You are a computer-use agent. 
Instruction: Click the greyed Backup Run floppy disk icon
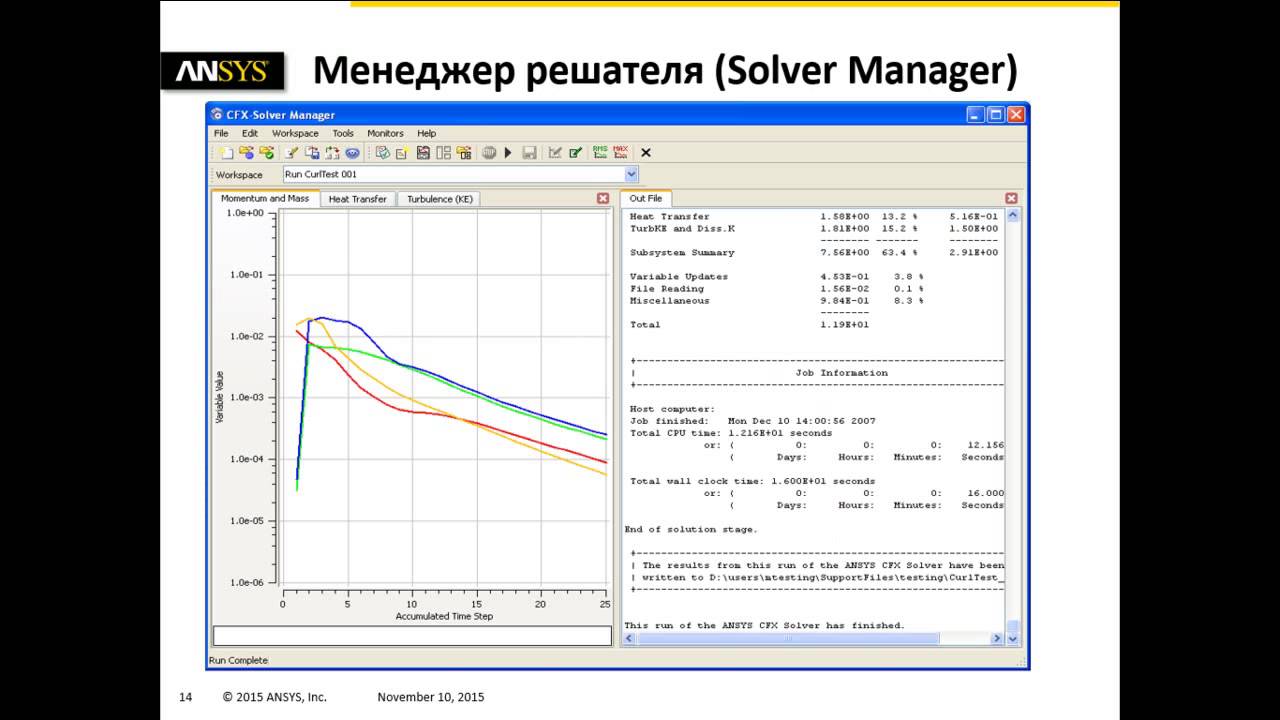click(x=529, y=153)
